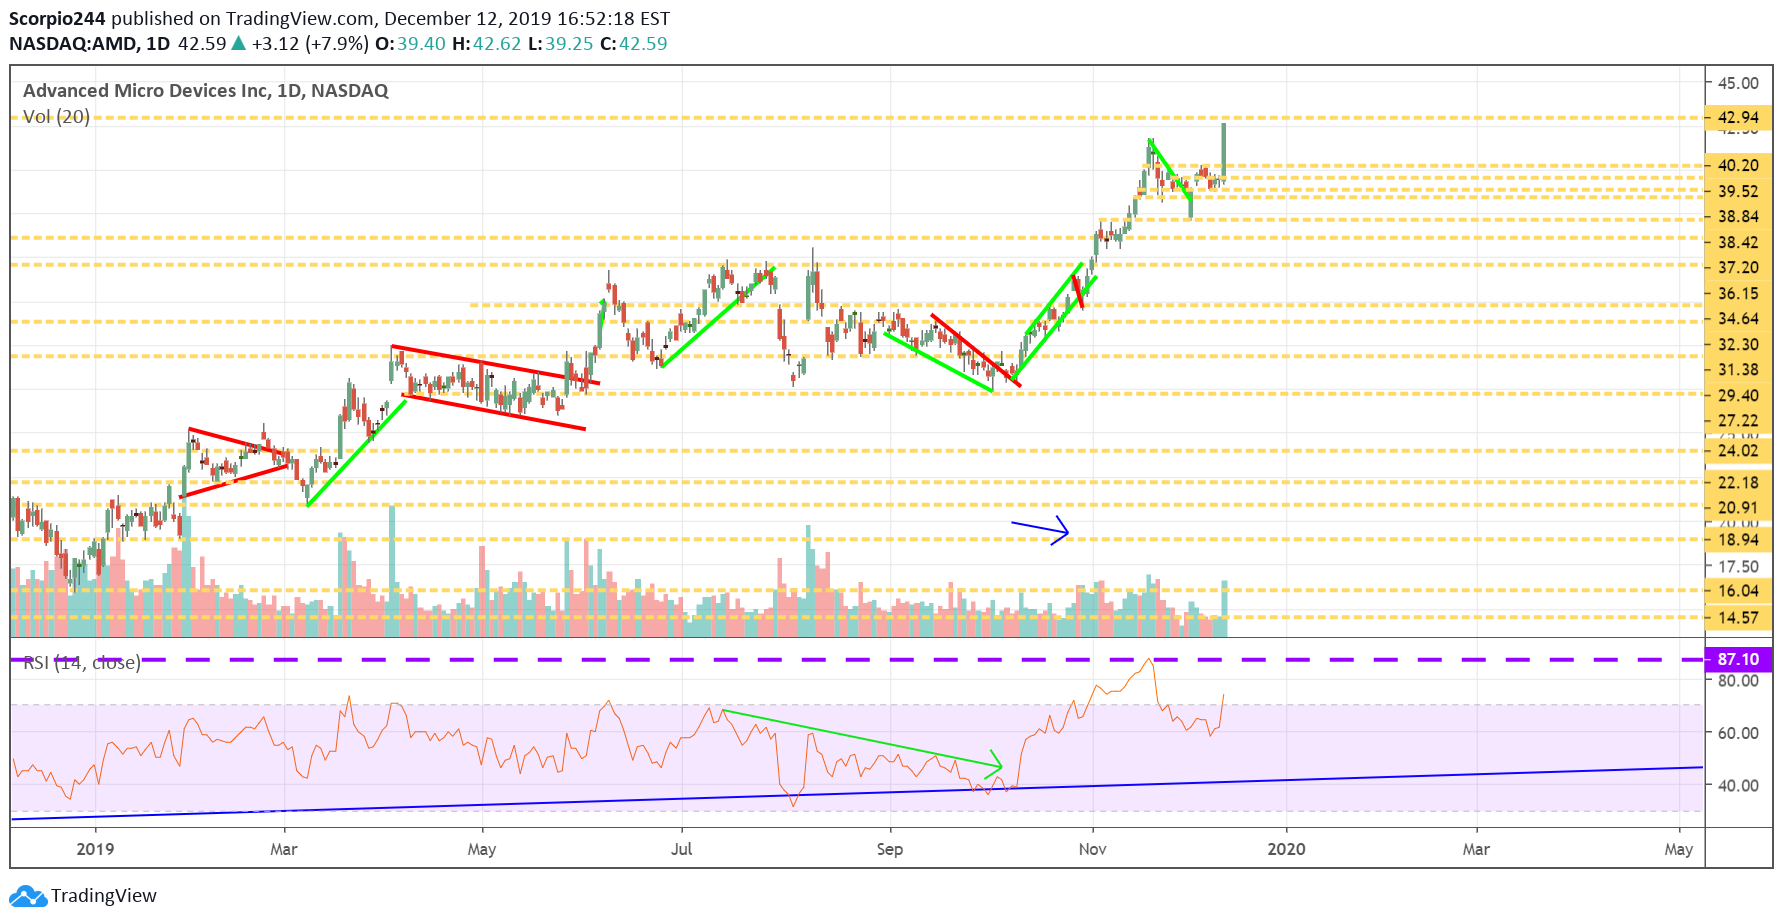Image resolution: width=1783 pixels, height=923 pixels.
Task: Click the +3.12 (+7.9%) change value
Action: click(x=310, y=44)
